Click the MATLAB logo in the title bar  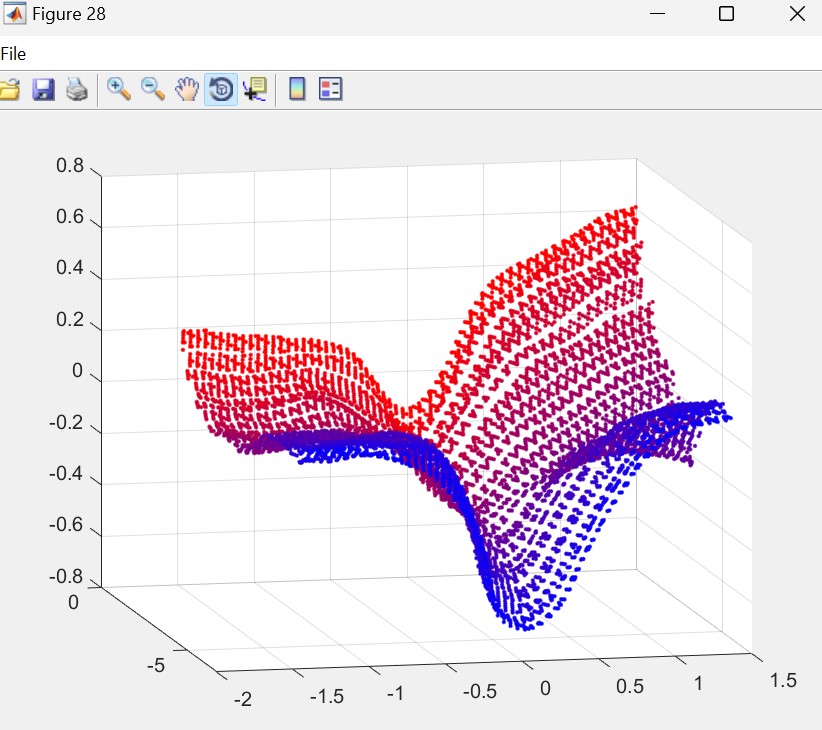tap(15, 14)
